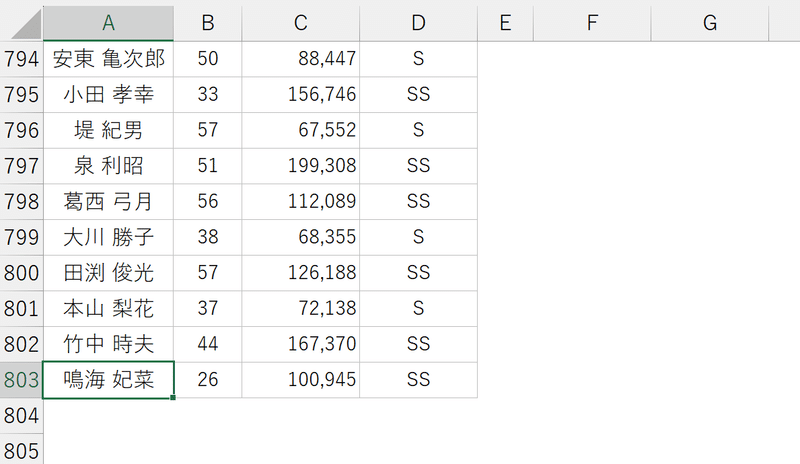The image size is (800, 464).
Task: Click the cell containing 鳴海 妃菜
Action: pyautogui.click(x=108, y=380)
